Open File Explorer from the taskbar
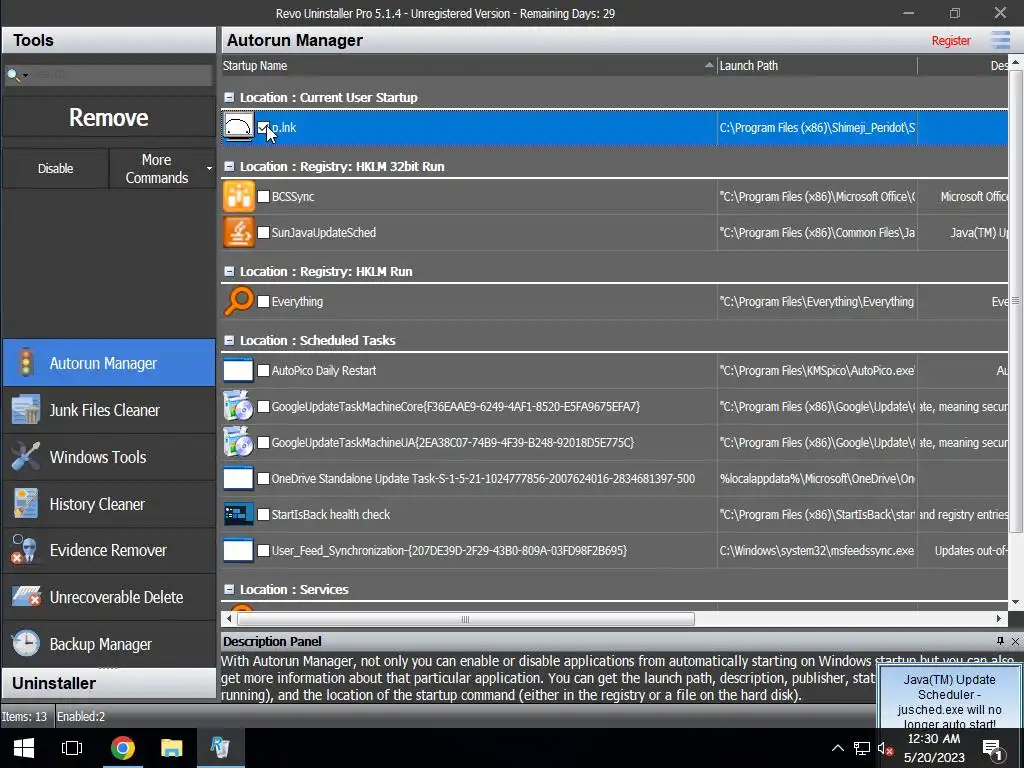 click(172, 748)
